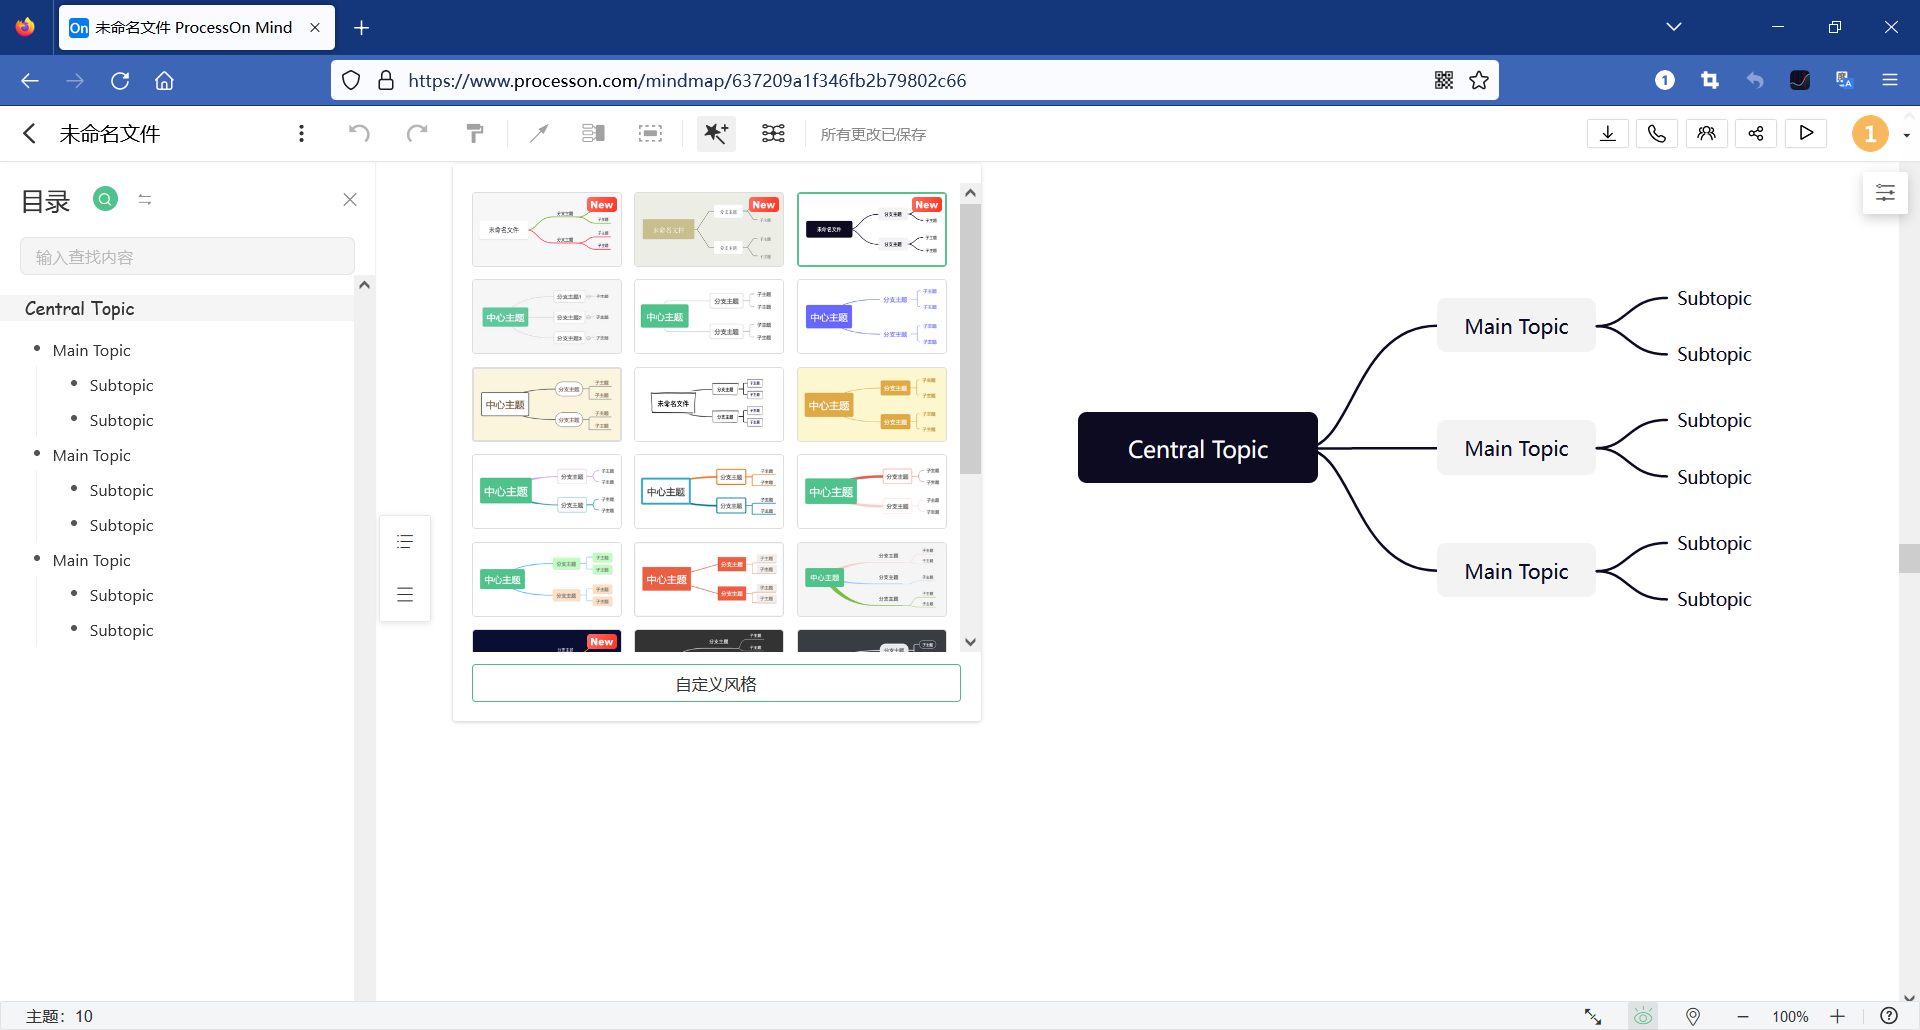Open the browser hamburger menu
The image size is (1920, 1030).
pos(1890,80)
